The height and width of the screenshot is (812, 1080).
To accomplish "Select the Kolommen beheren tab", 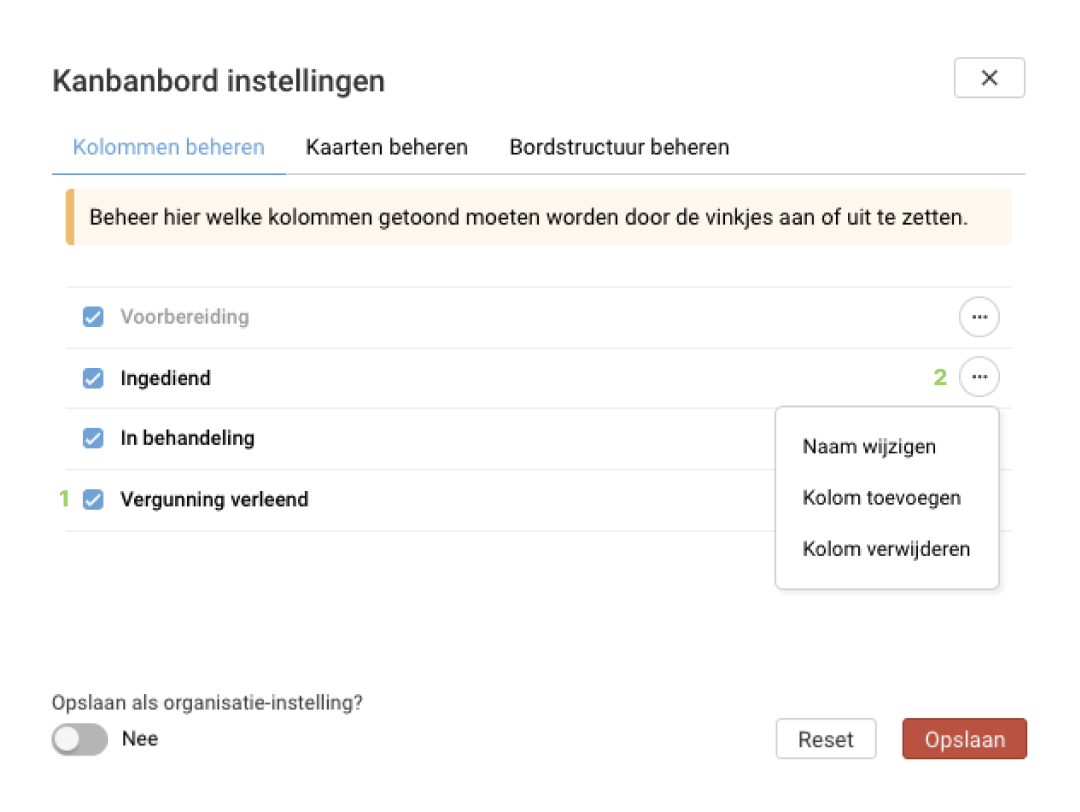I will [168, 147].
